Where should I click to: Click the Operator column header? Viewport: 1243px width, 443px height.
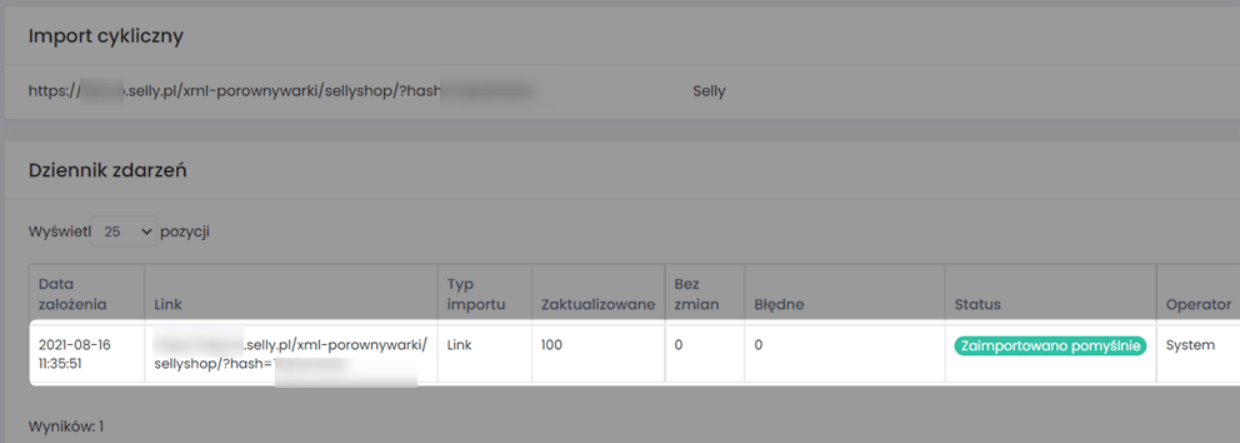coord(1198,304)
